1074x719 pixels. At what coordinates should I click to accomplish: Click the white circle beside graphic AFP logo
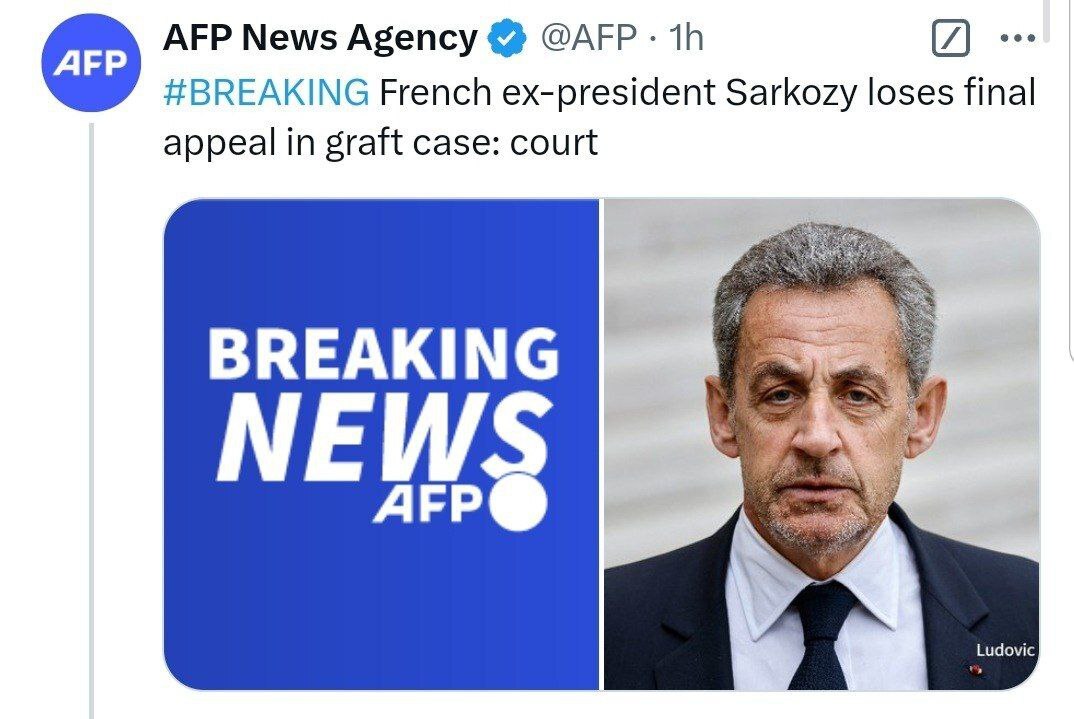(519, 503)
